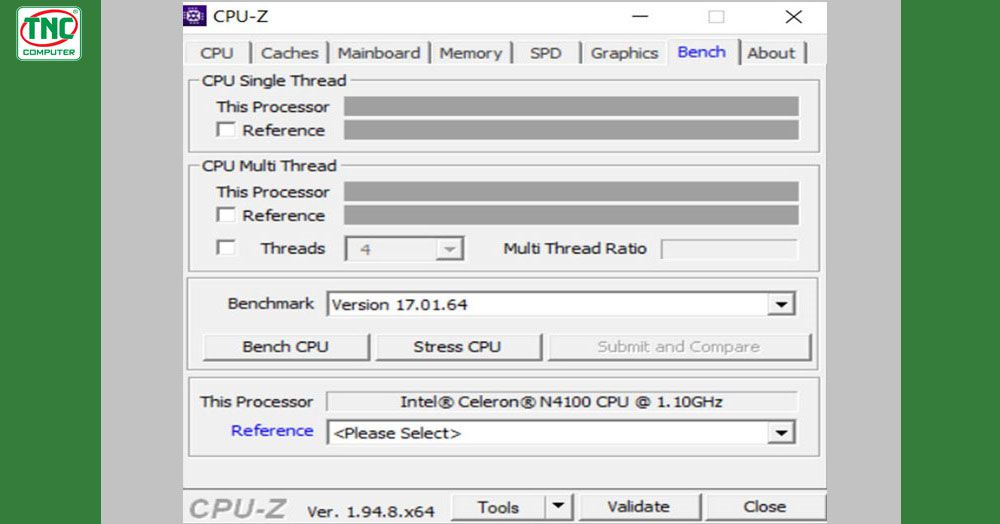
Task: Expand the Reference processor Please Select dropdown
Action: [x=781, y=433]
